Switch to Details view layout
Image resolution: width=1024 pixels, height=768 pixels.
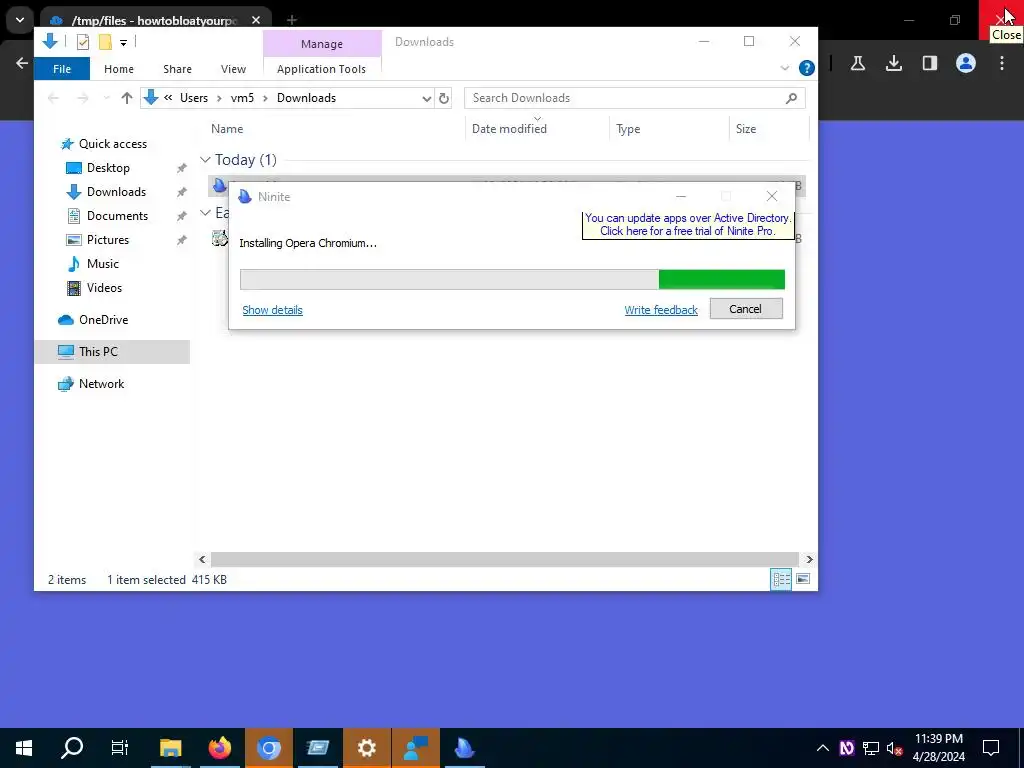coord(781,579)
